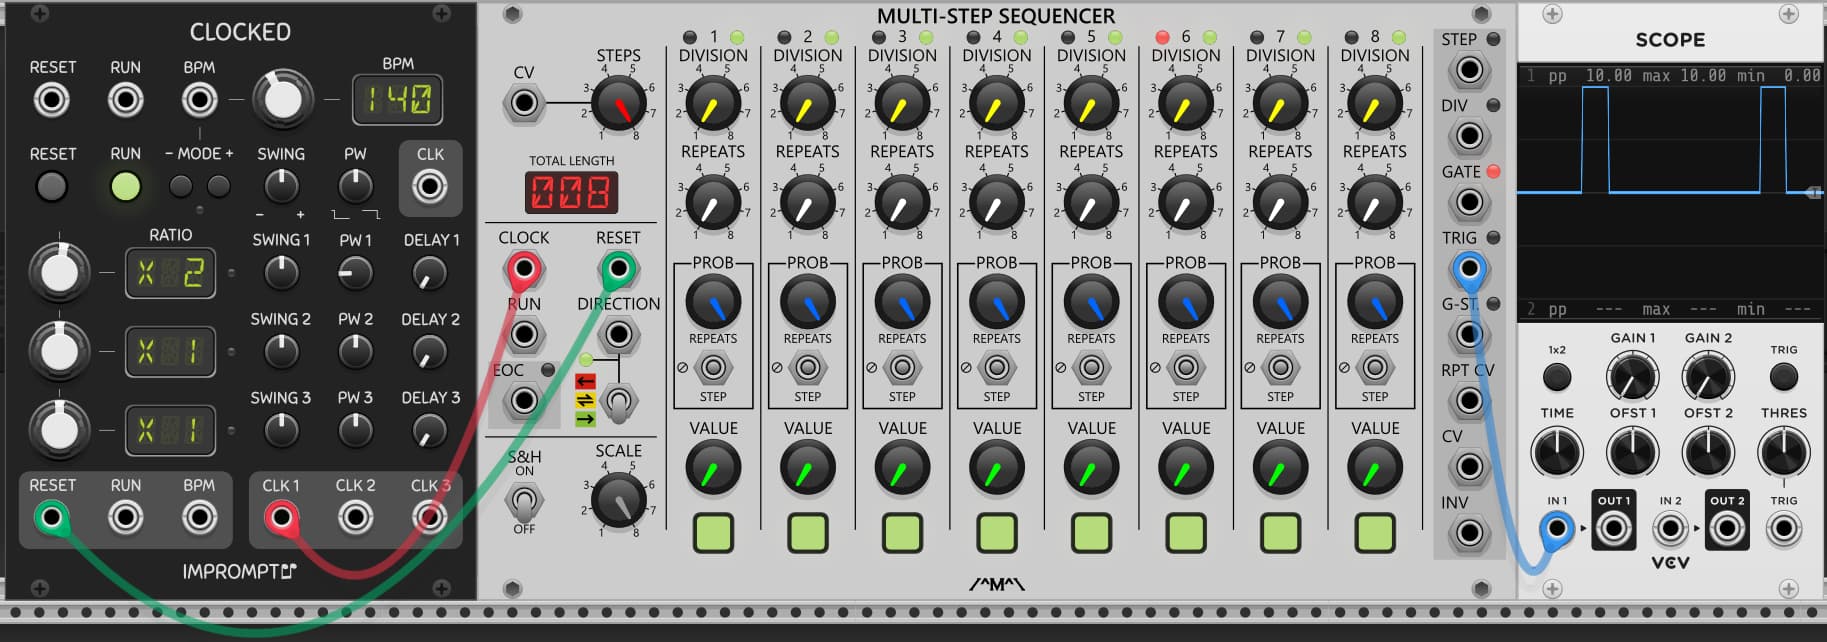Click the Clocked BPM output jack
This screenshot has width=1827, height=642.
coord(199,517)
